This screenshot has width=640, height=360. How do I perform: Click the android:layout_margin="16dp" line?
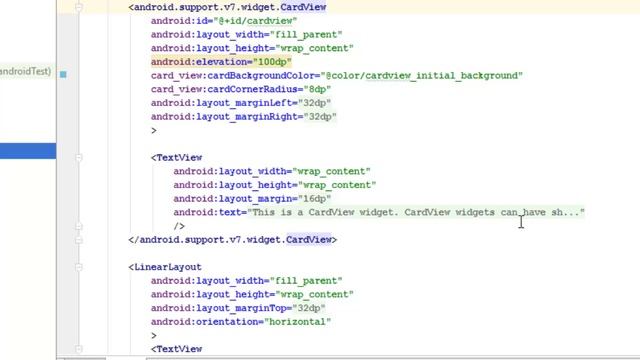coord(252,199)
